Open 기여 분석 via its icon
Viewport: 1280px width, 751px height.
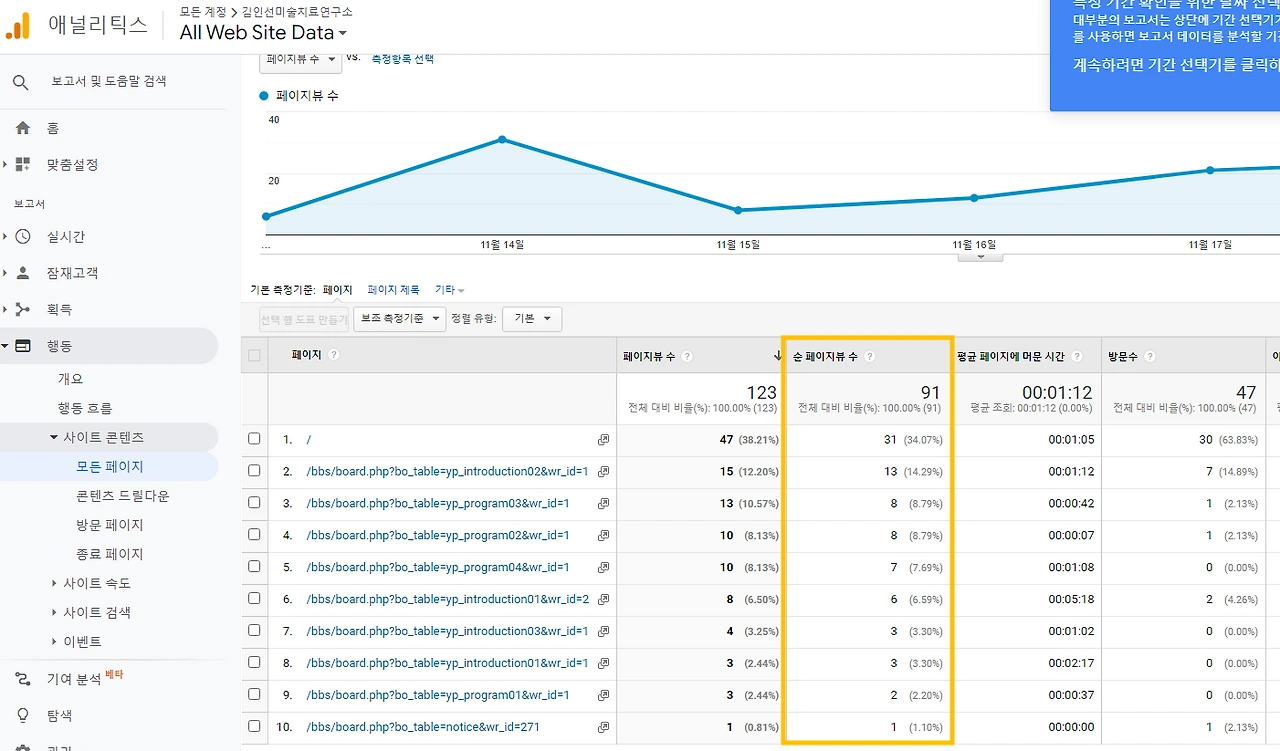pyautogui.click(x=23, y=679)
